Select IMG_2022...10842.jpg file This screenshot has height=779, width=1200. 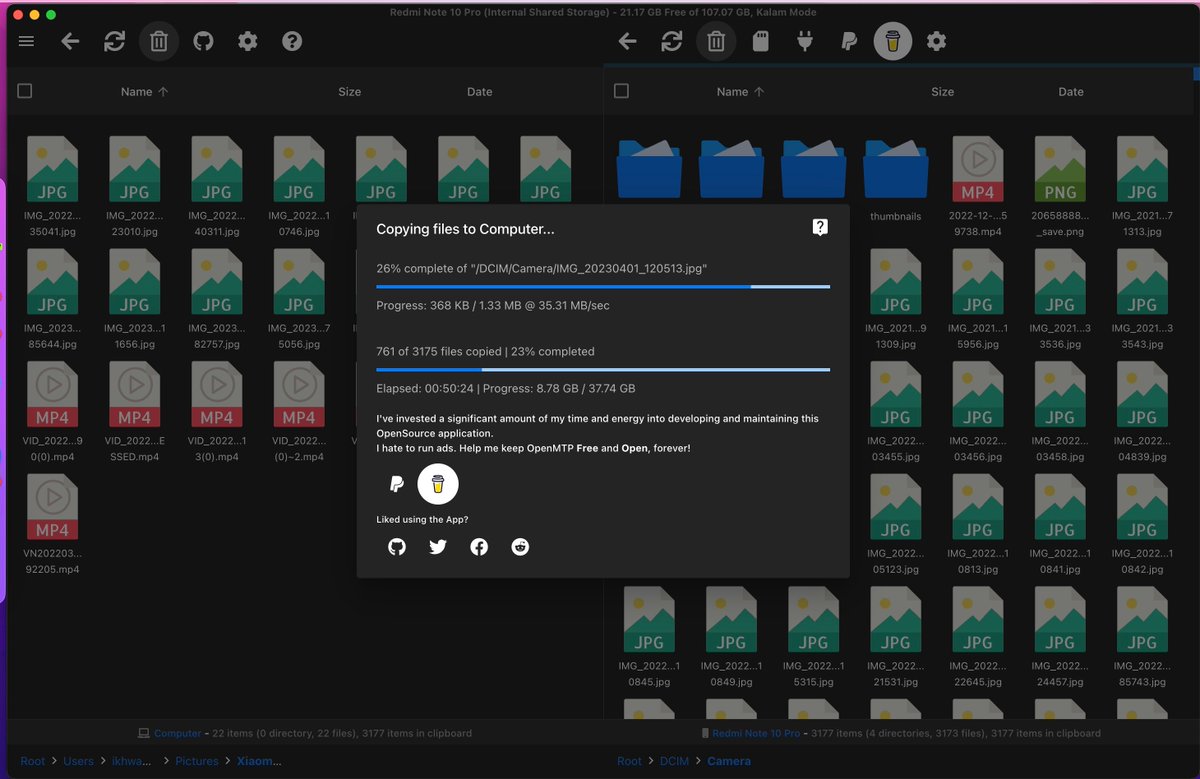[1142, 524]
